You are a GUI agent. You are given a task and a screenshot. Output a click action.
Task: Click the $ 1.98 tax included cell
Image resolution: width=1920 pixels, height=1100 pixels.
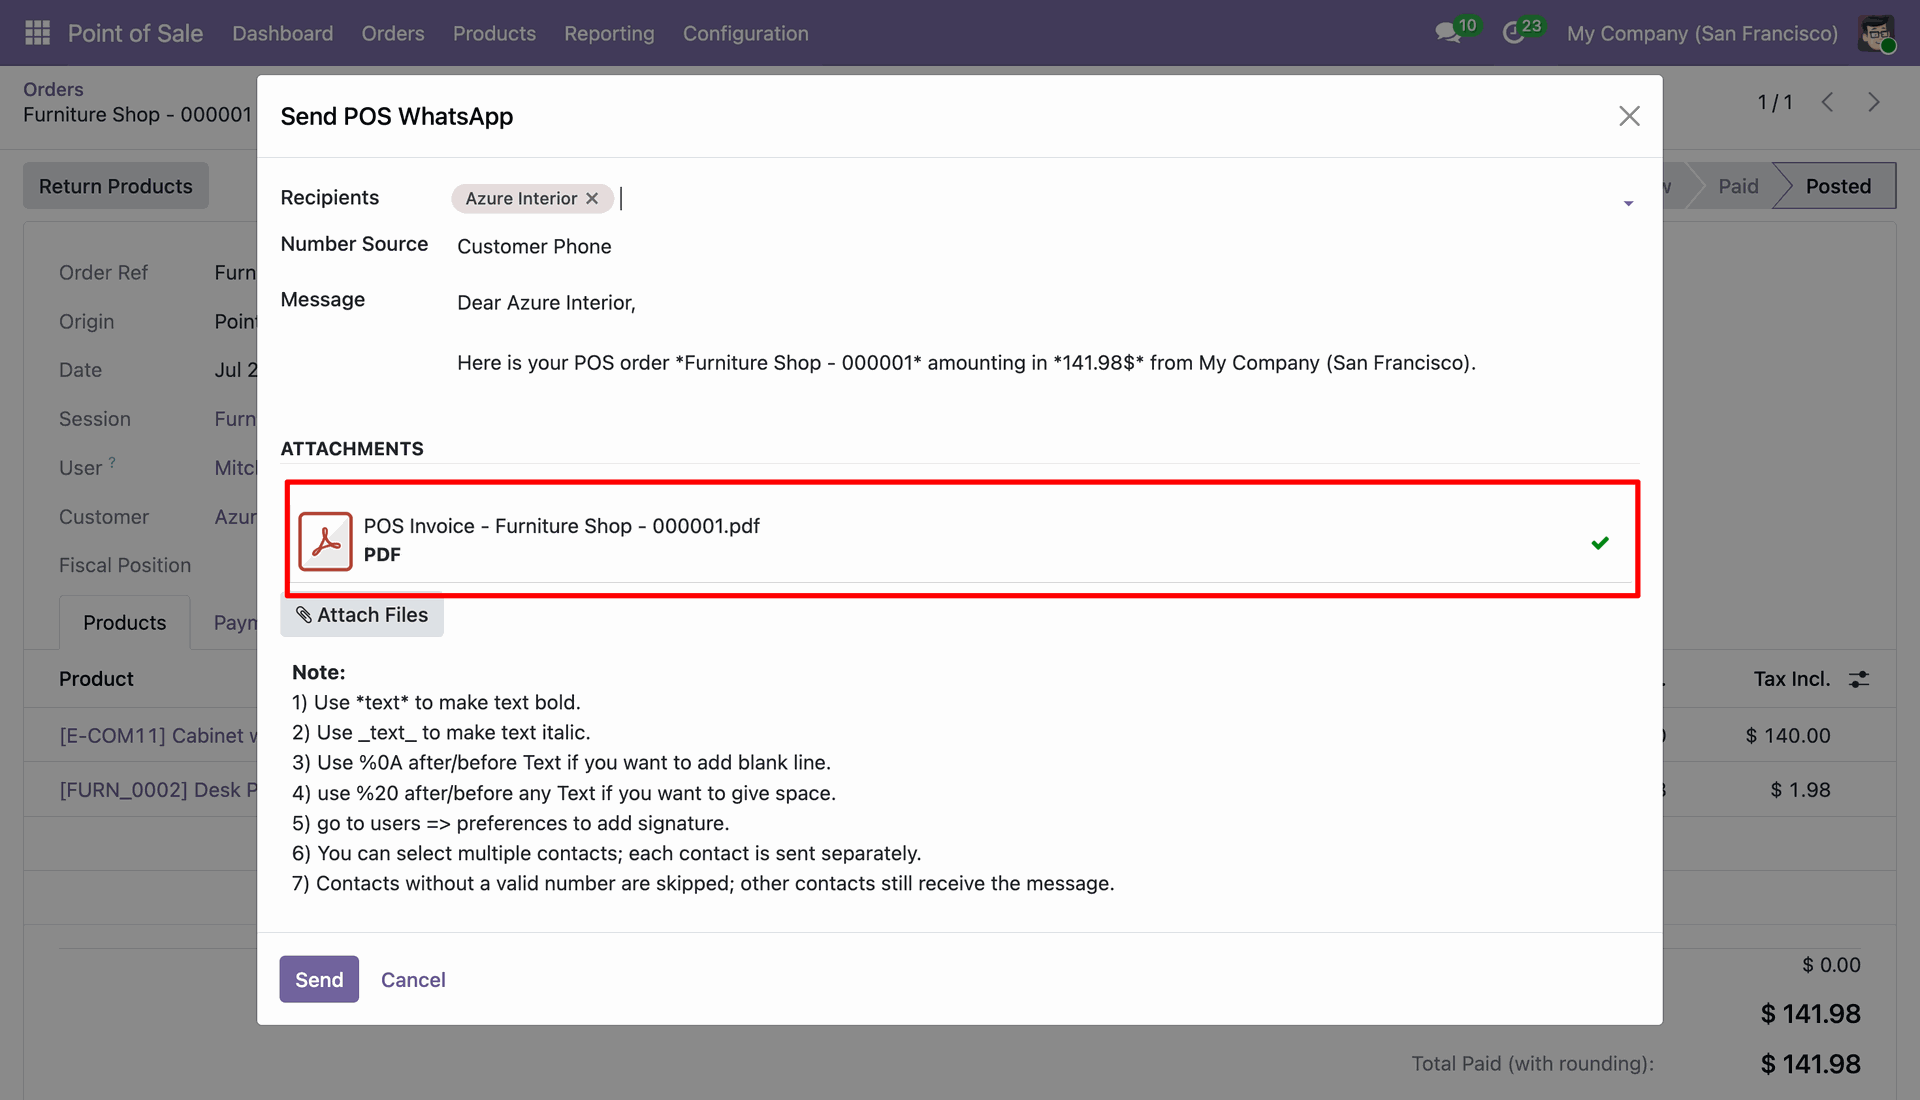pyautogui.click(x=1800, y=790)
